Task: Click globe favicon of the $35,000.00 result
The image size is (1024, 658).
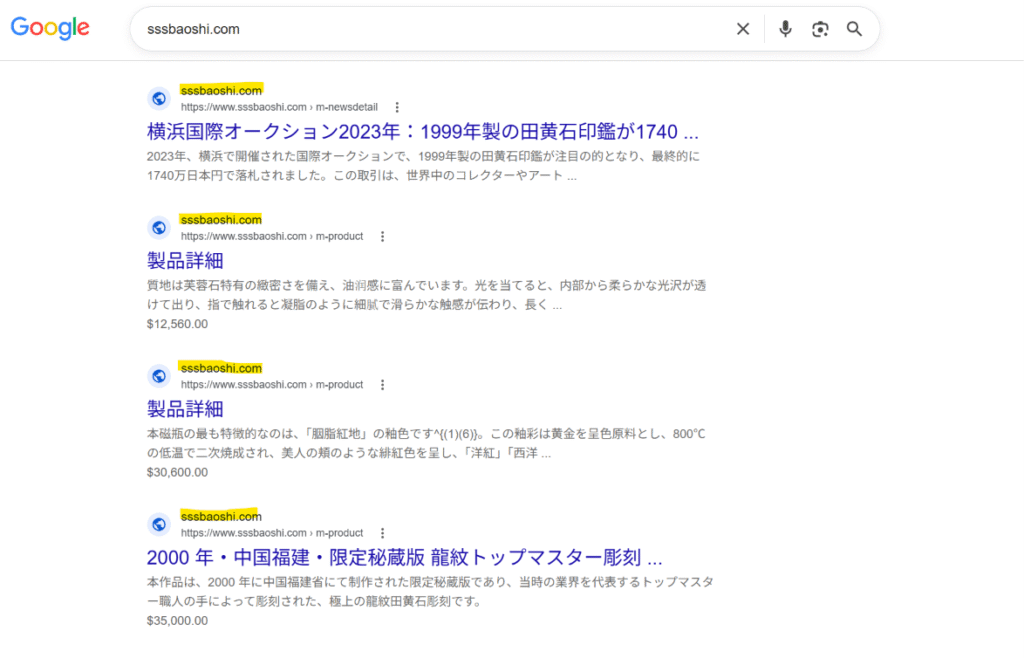Action: [x=159, y=524]
